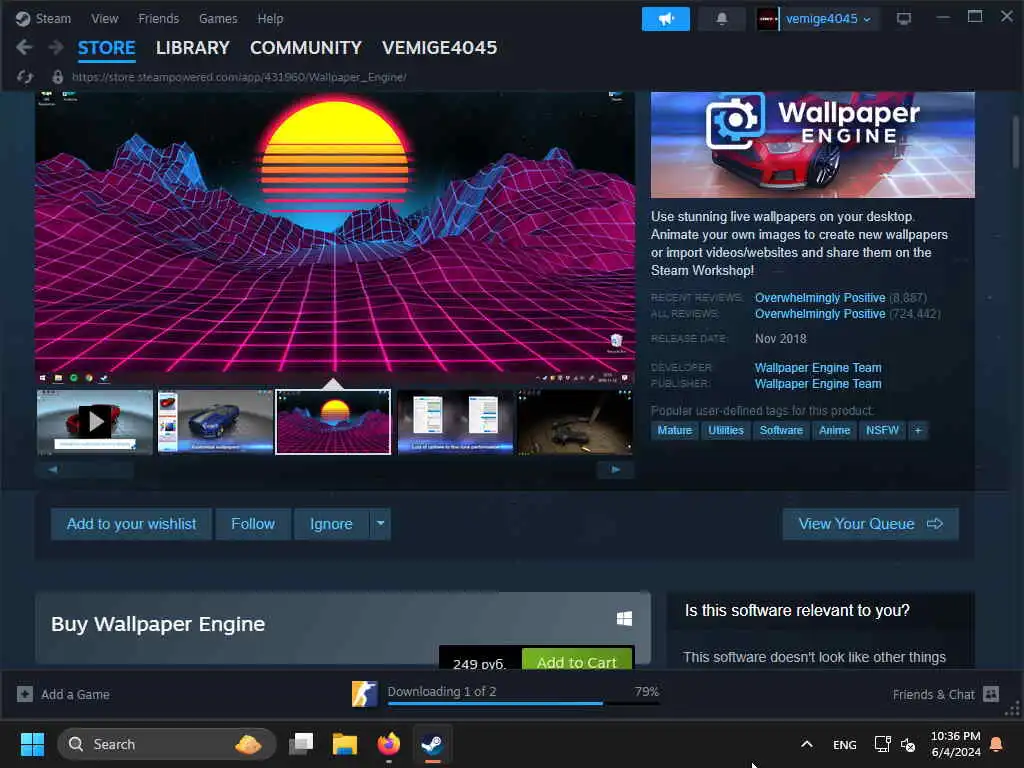The height and width of the screenshot is (768, 1024).
Task: Open the notifications bell icon
Action: 722,19
